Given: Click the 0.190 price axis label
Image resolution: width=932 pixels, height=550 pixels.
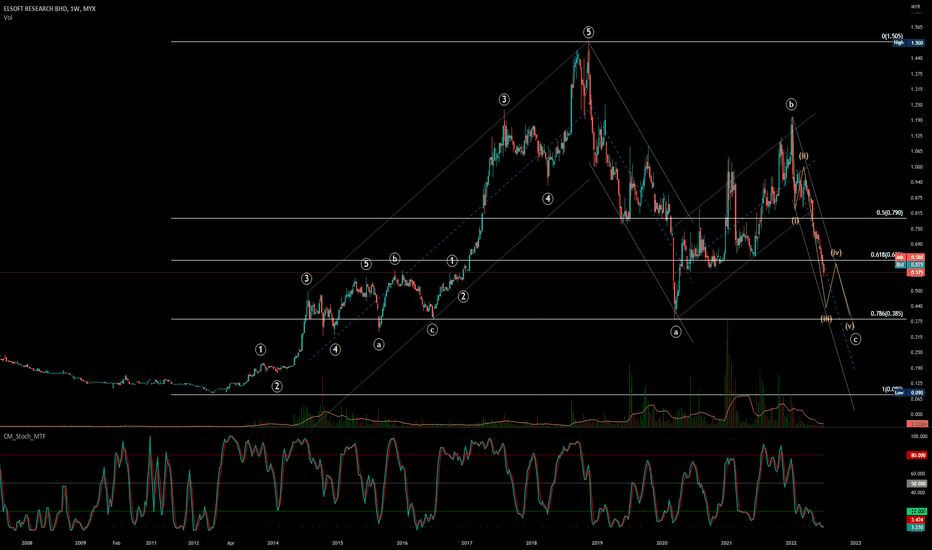Looking at the screenshot, I should pos(917,368).
